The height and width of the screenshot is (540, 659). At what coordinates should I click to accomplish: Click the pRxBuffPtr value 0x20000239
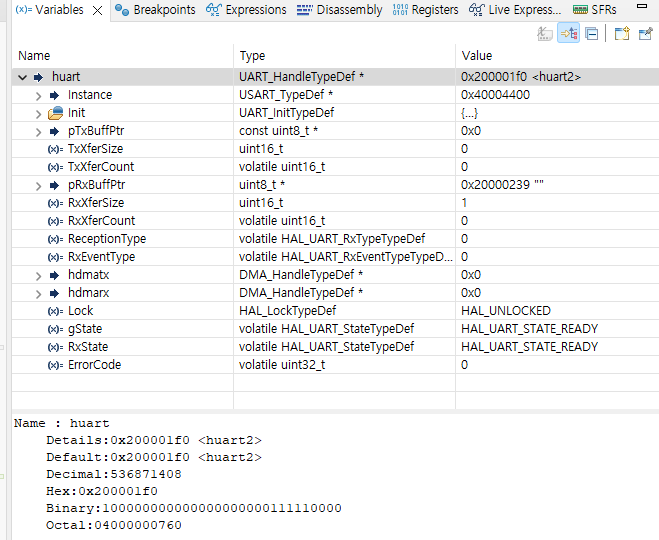502,185
